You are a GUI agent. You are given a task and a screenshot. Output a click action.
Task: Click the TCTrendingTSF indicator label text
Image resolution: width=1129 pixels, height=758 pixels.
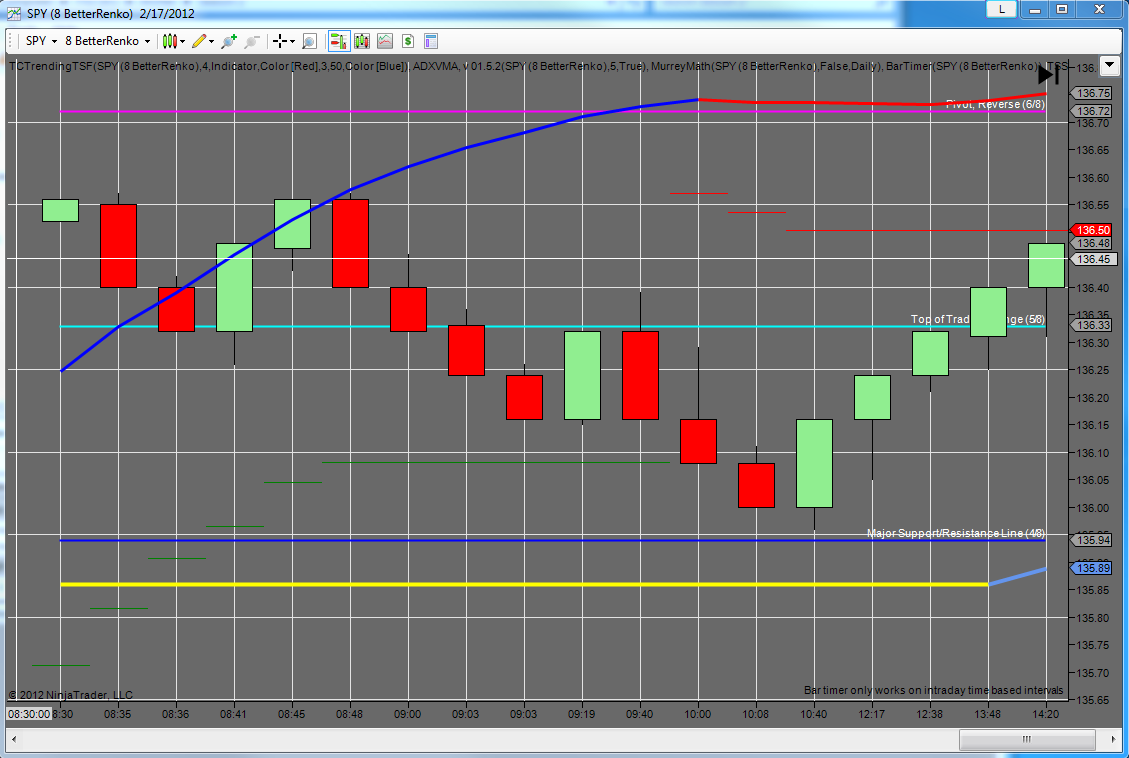point(209,66)
